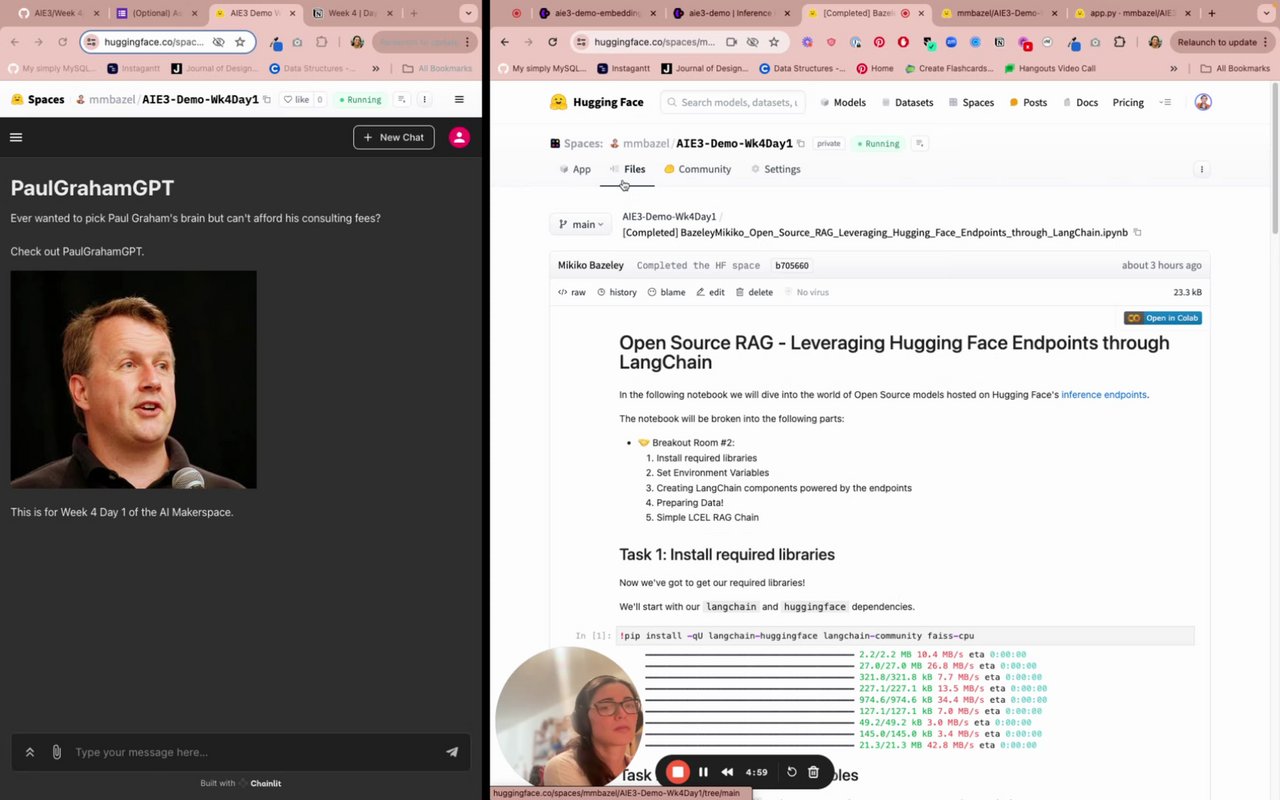Open the Hugging Face profile avatar menu

click(1203, 102)
